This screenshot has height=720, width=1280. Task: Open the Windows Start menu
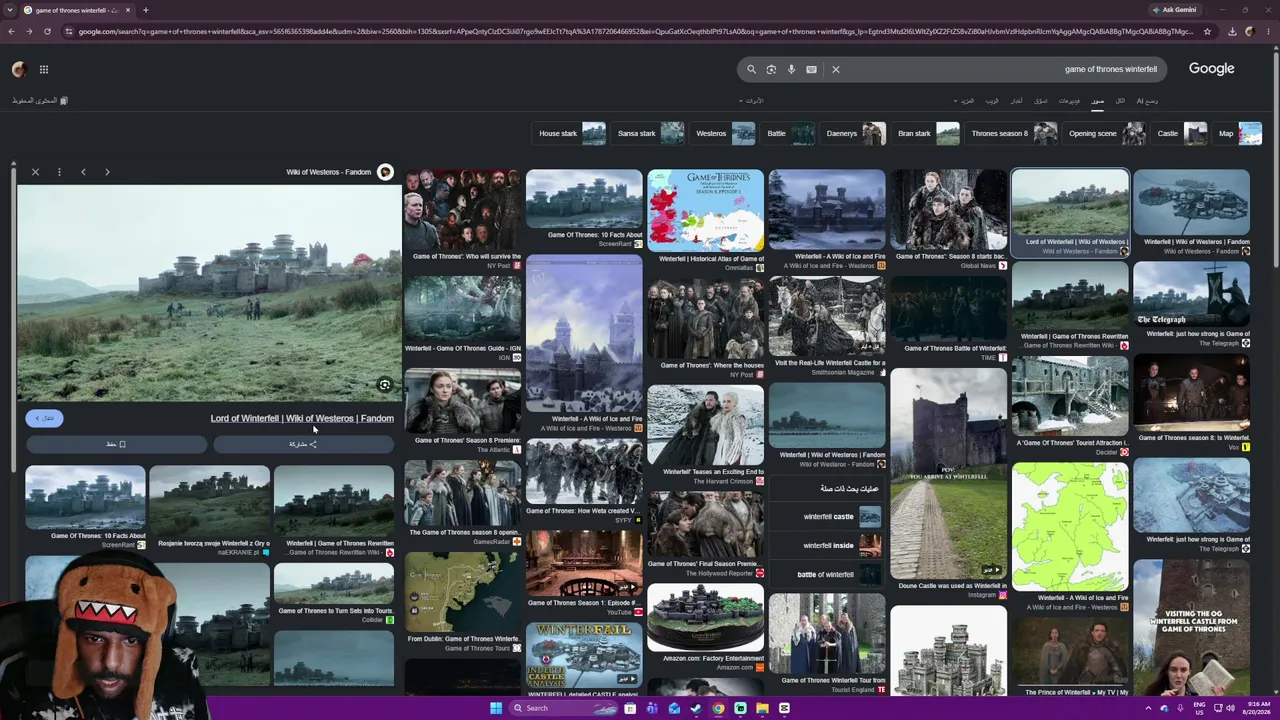coord(495,708)
